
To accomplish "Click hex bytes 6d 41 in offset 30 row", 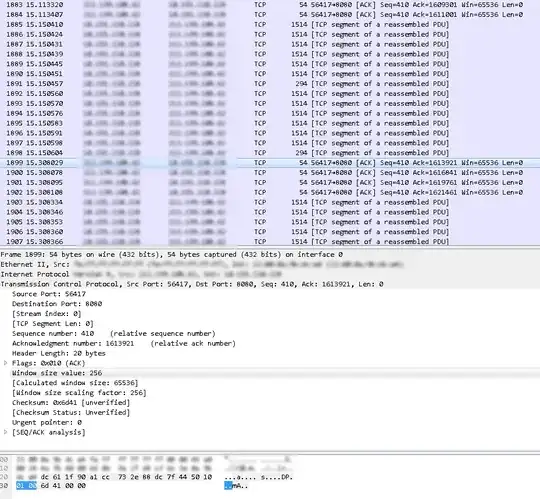I will [51, 486].
